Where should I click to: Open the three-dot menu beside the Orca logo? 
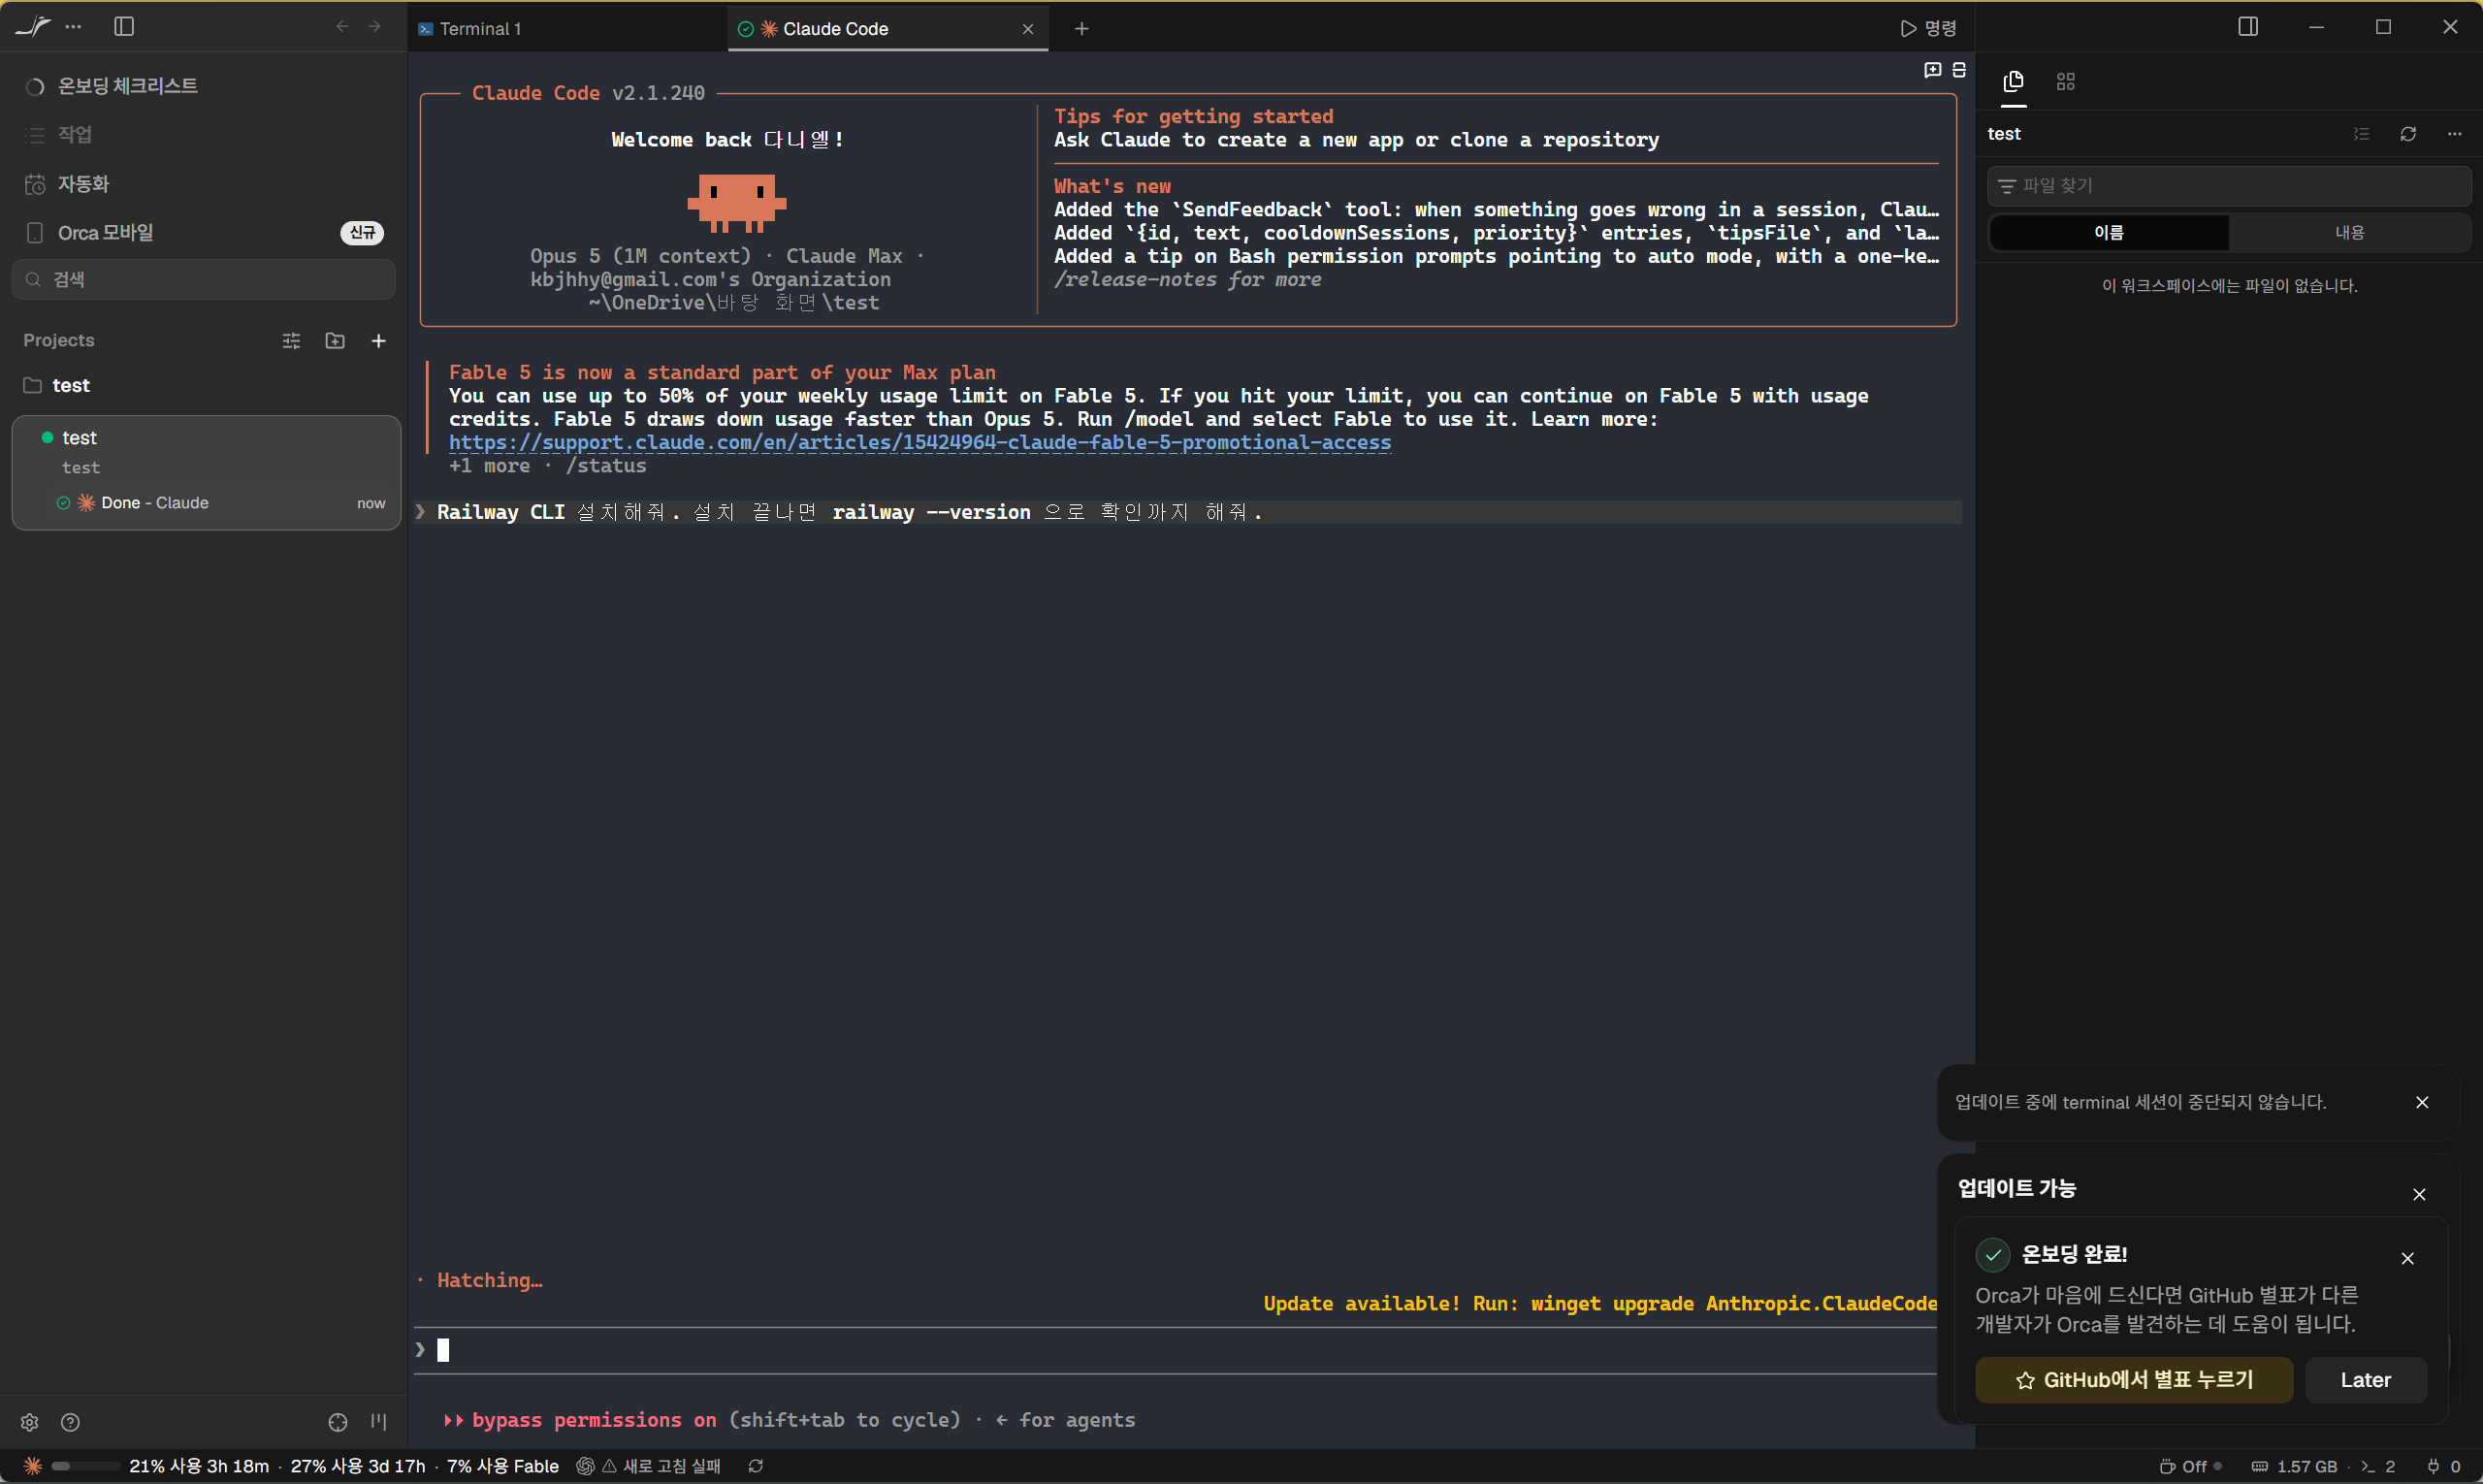73,27
